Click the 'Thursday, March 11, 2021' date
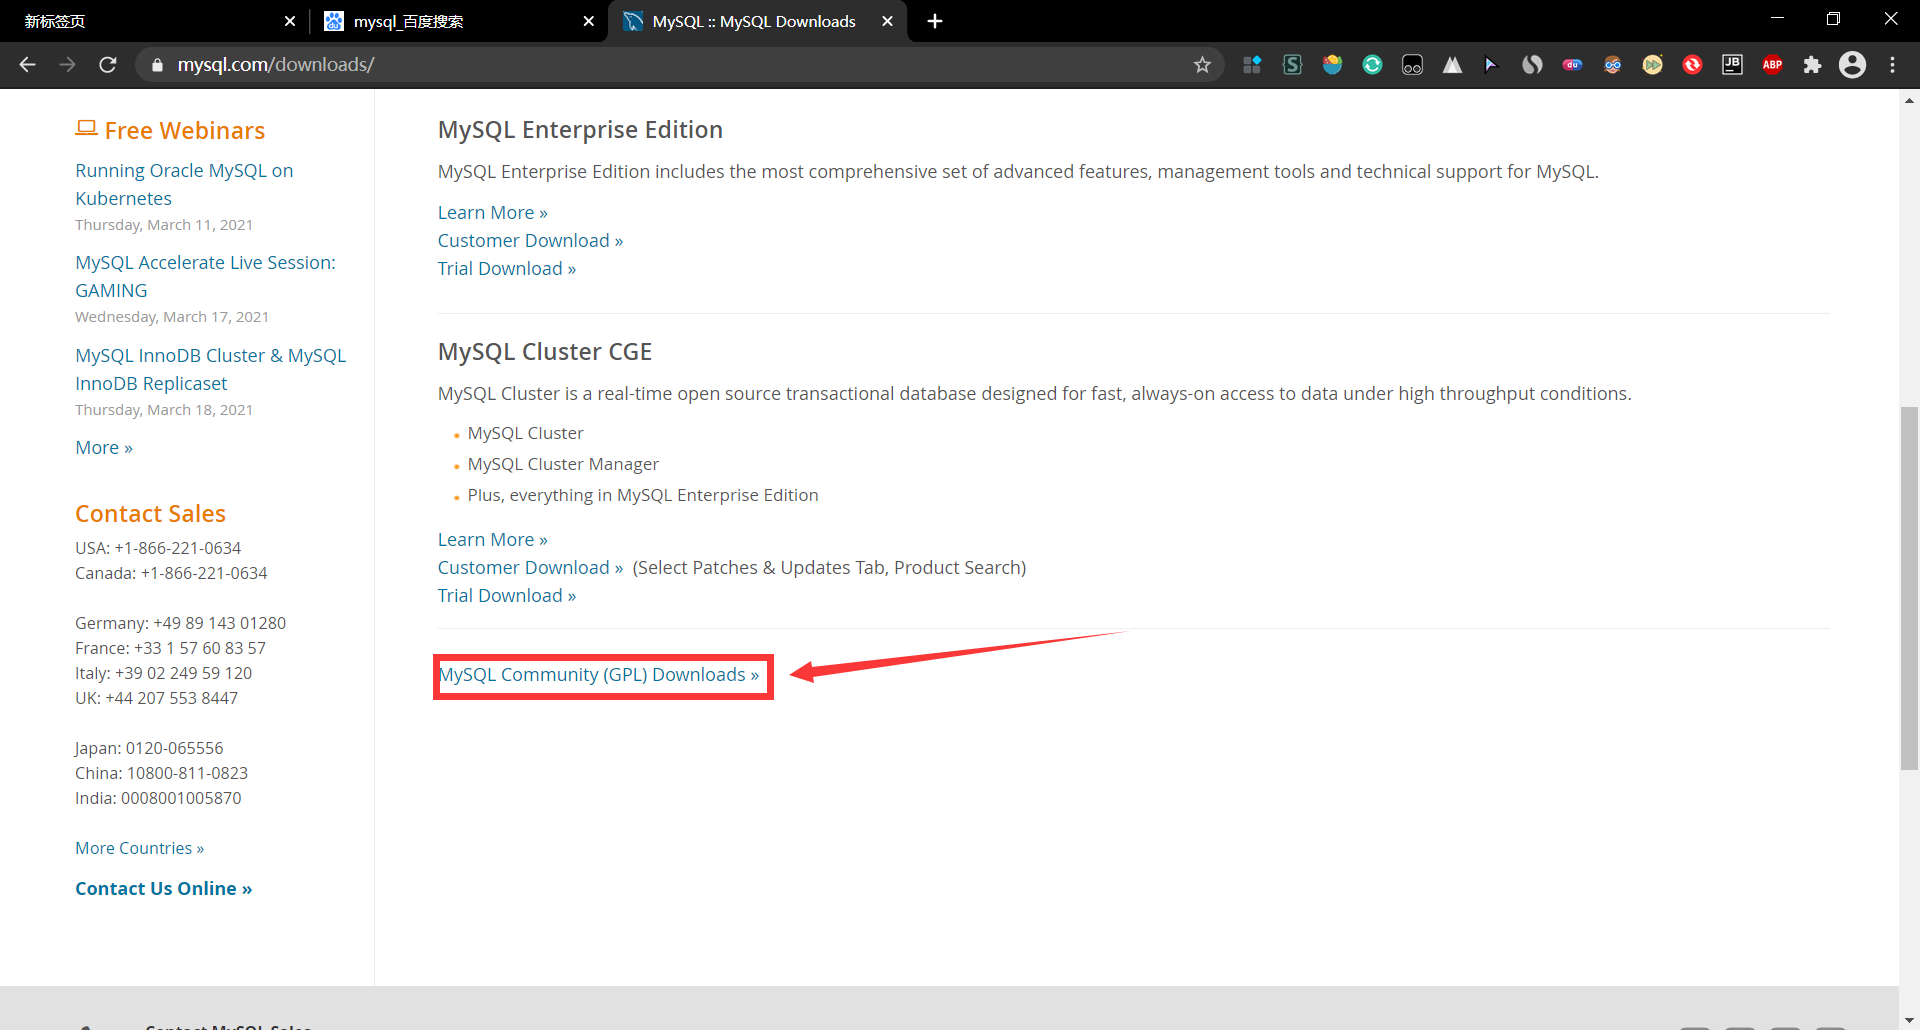 pyautogui.click(x=164, y=225)
